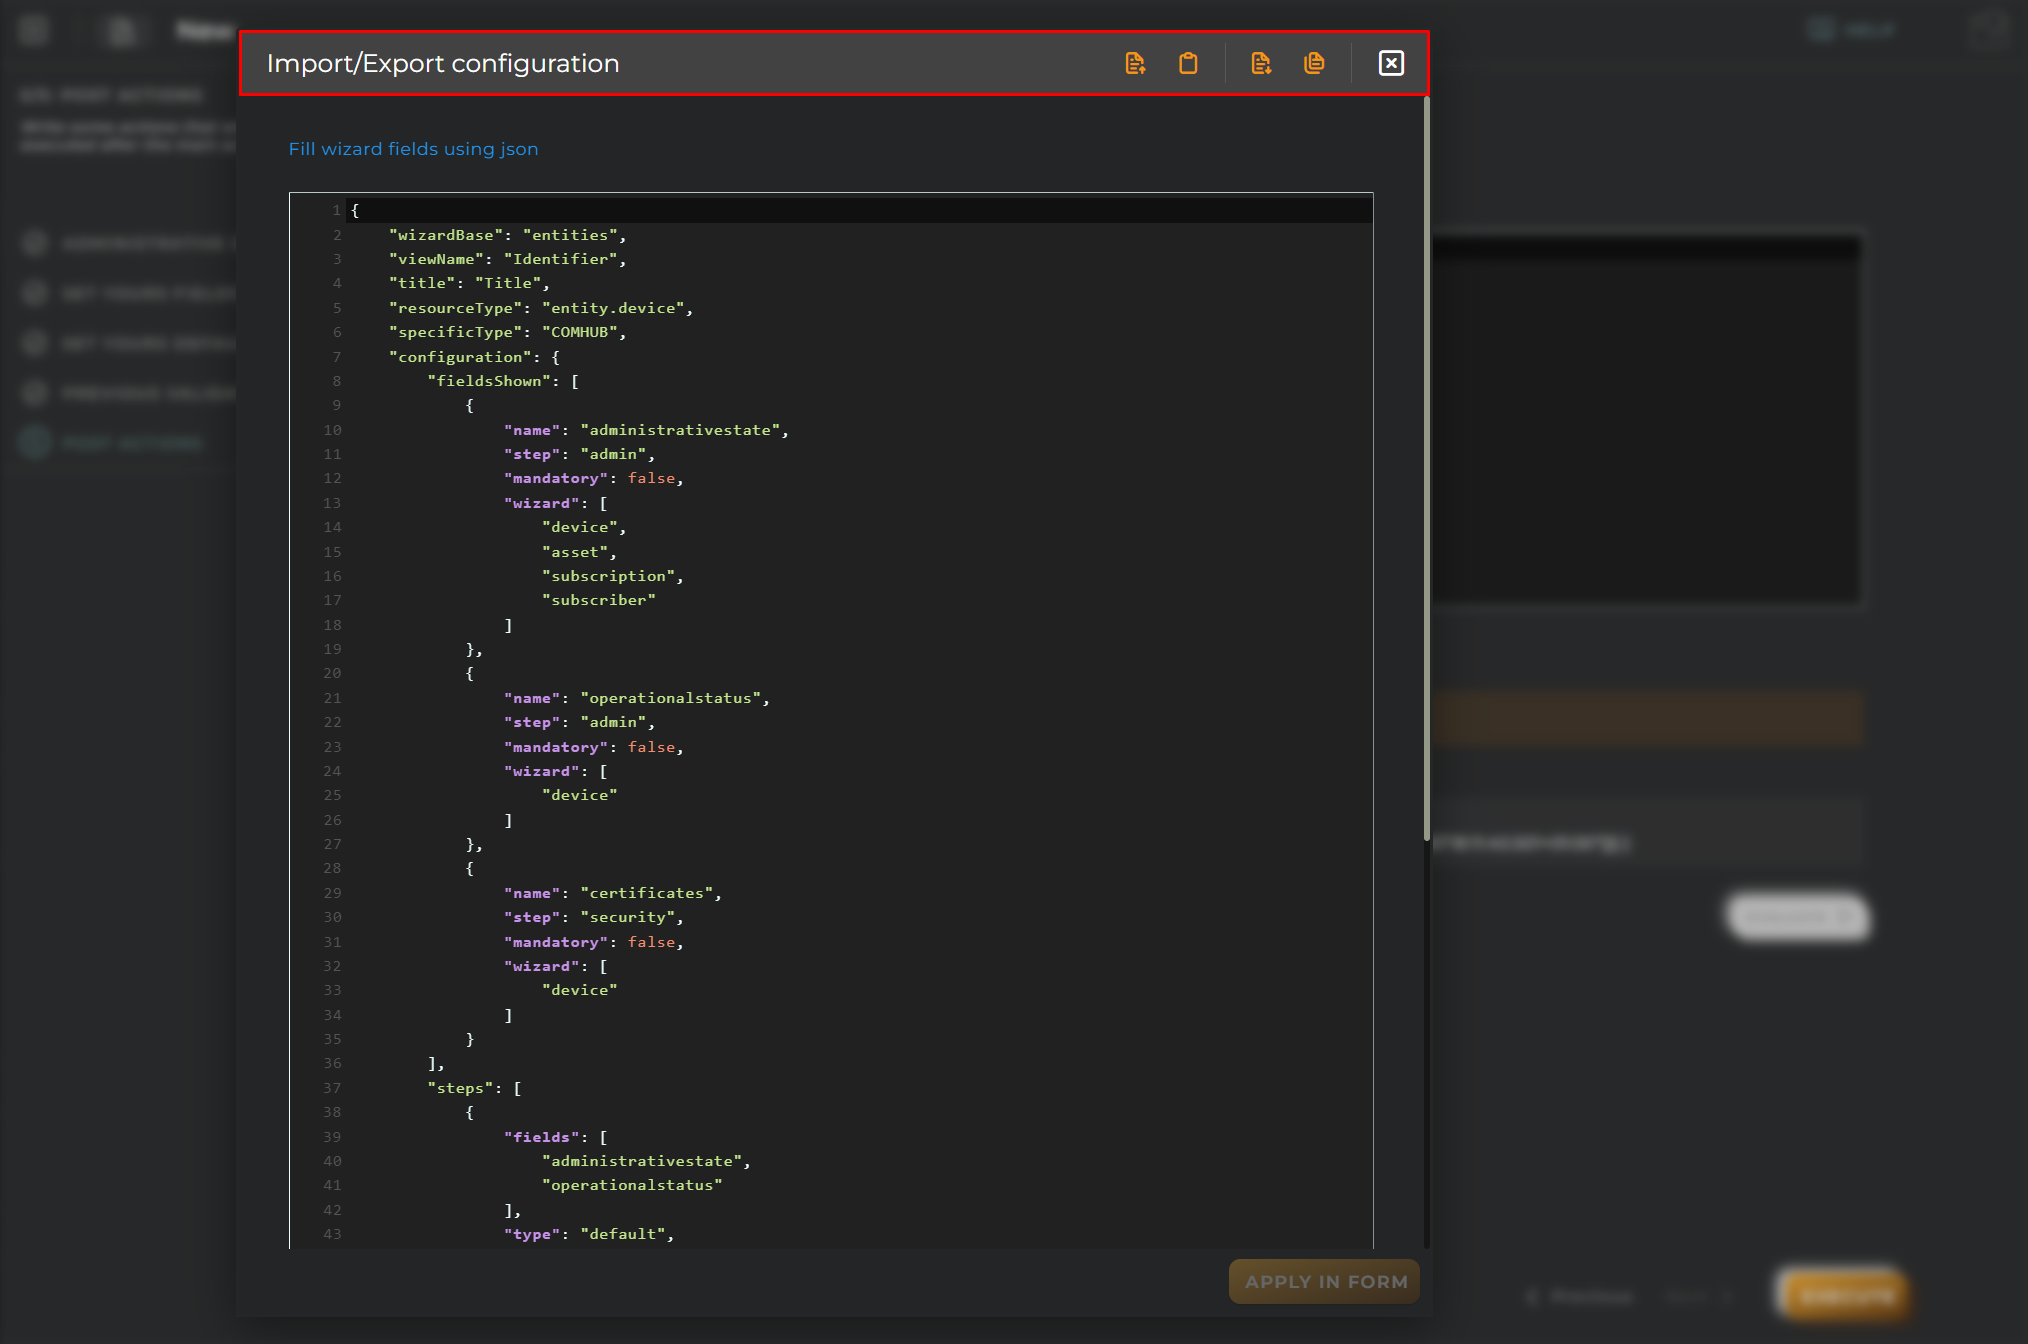
Task: Click the "mandatory": false text on line 12
Action: [594, 479]
